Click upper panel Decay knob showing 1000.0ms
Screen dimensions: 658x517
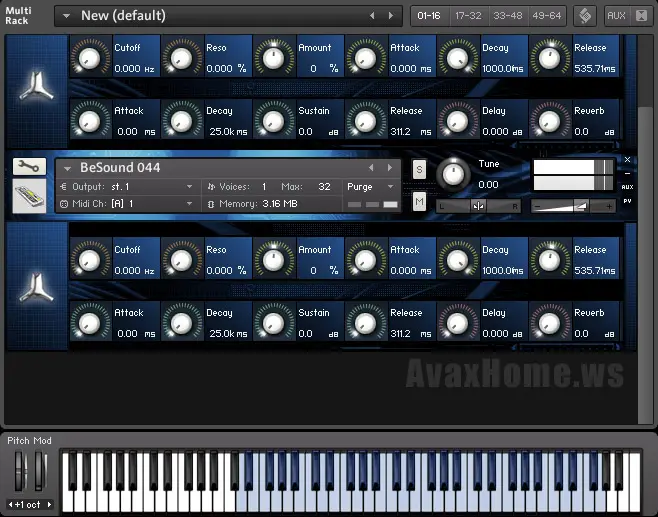coord(457,58)
